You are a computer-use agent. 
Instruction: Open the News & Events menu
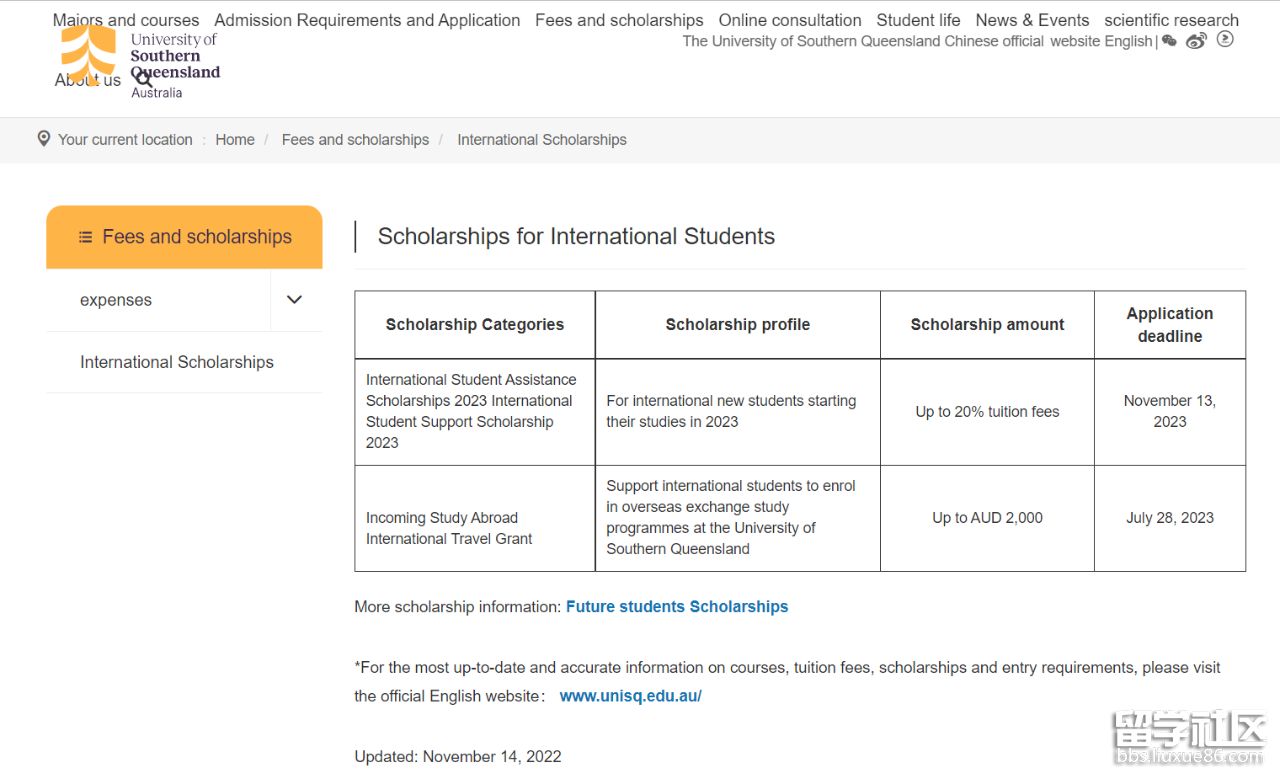tap(1032, 20)
